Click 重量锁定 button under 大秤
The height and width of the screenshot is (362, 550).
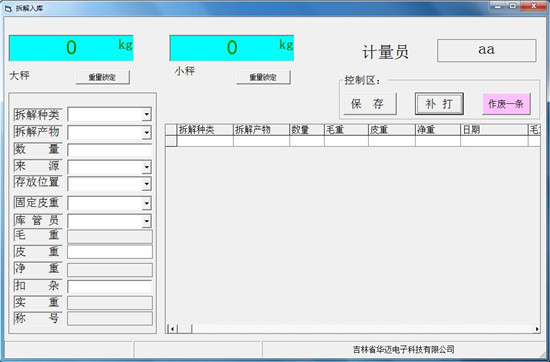point(102,78)
